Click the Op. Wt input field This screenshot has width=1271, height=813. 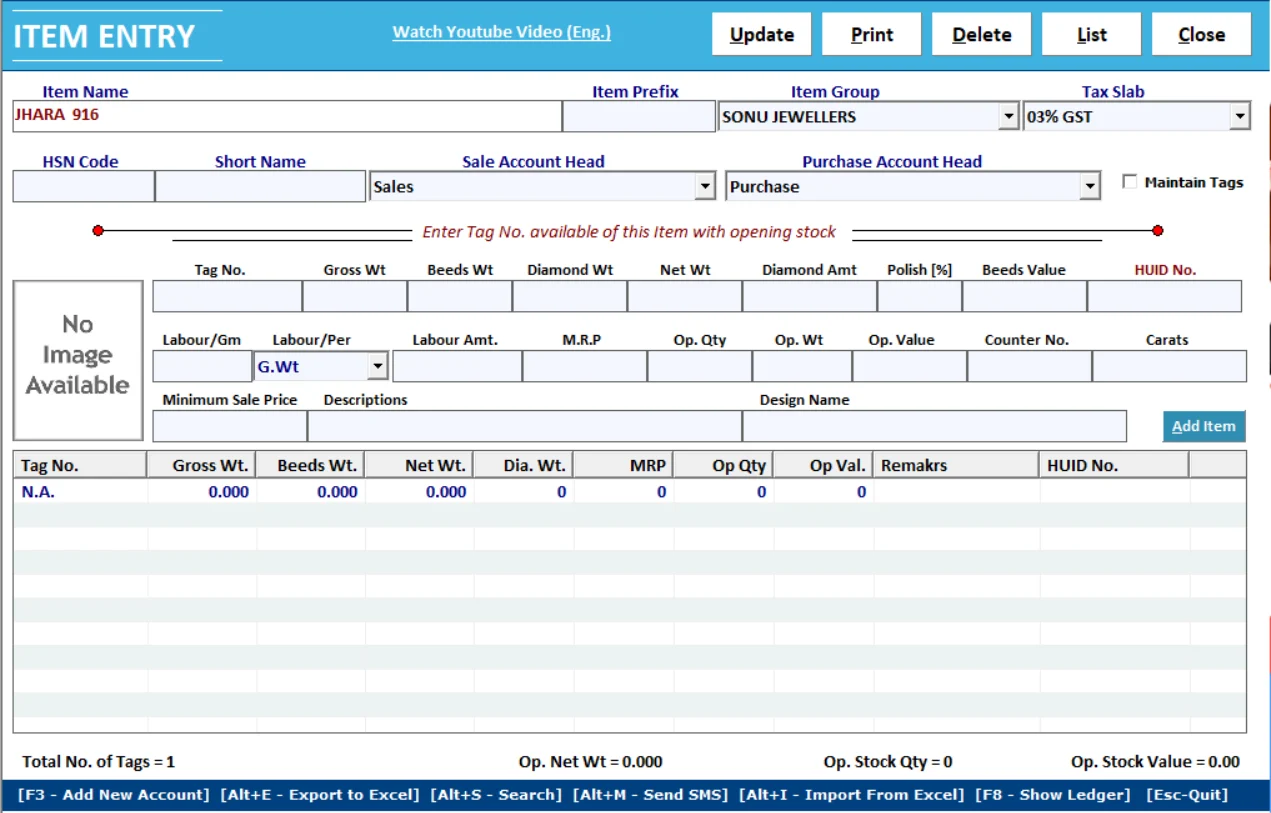(x=802, y=367)
